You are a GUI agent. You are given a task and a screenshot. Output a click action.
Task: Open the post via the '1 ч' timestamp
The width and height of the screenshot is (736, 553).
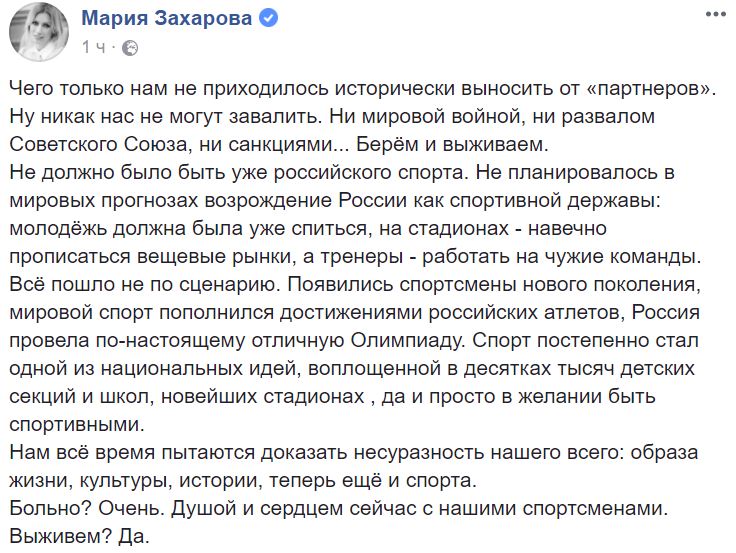(x=94, y=47)
